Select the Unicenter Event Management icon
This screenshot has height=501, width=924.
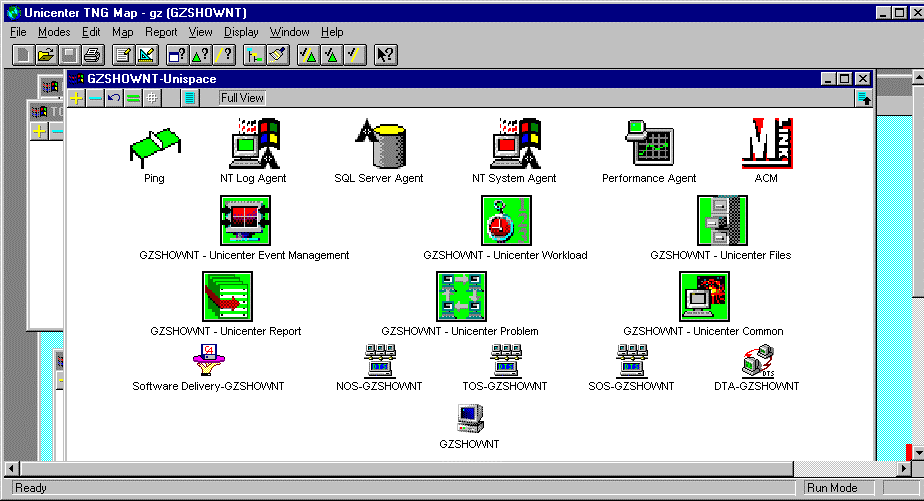245,220
